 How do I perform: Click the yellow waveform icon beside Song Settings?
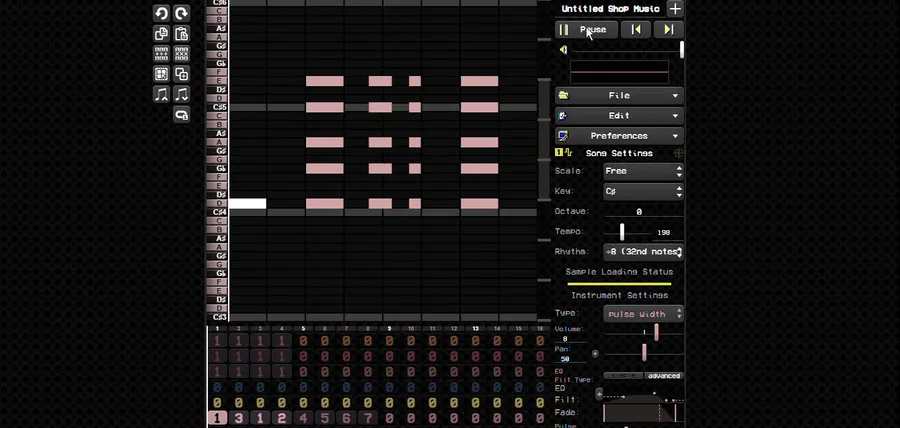pos(568,153)
